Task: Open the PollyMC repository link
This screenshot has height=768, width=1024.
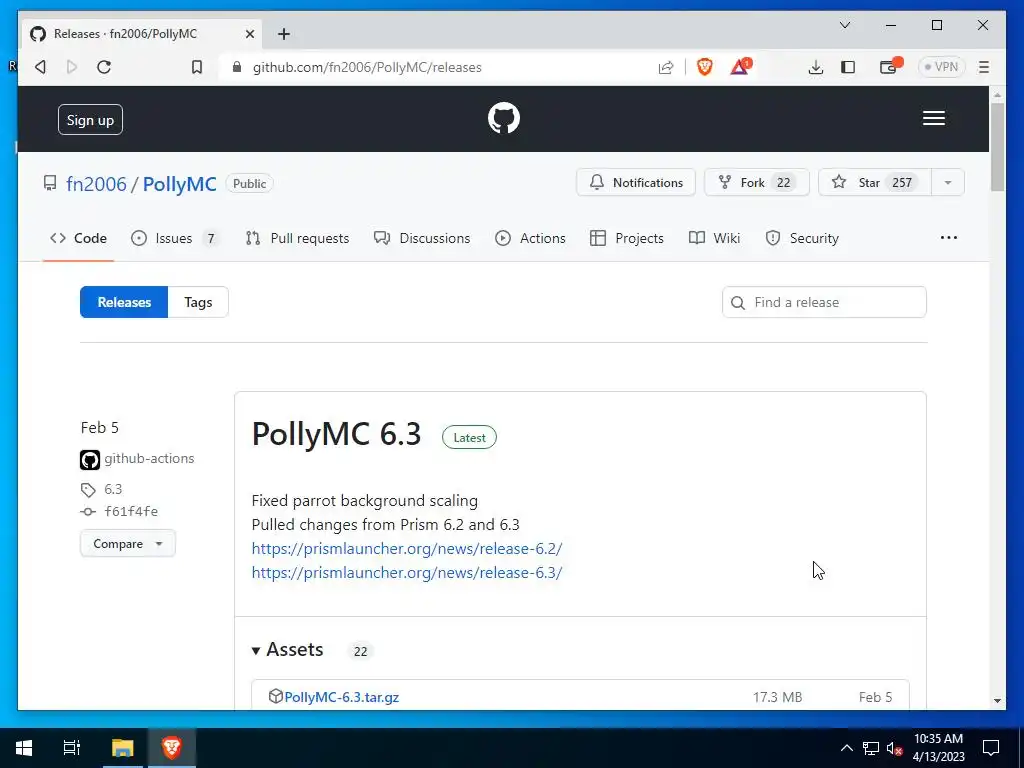Action: click(180, 184)
